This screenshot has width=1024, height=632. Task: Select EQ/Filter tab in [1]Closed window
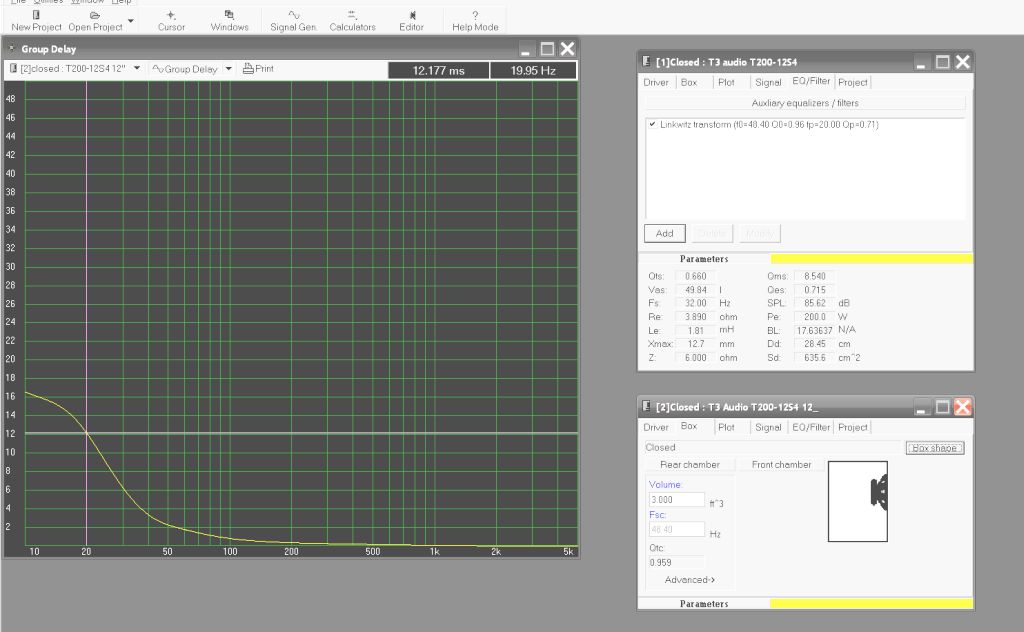(811, 81)
